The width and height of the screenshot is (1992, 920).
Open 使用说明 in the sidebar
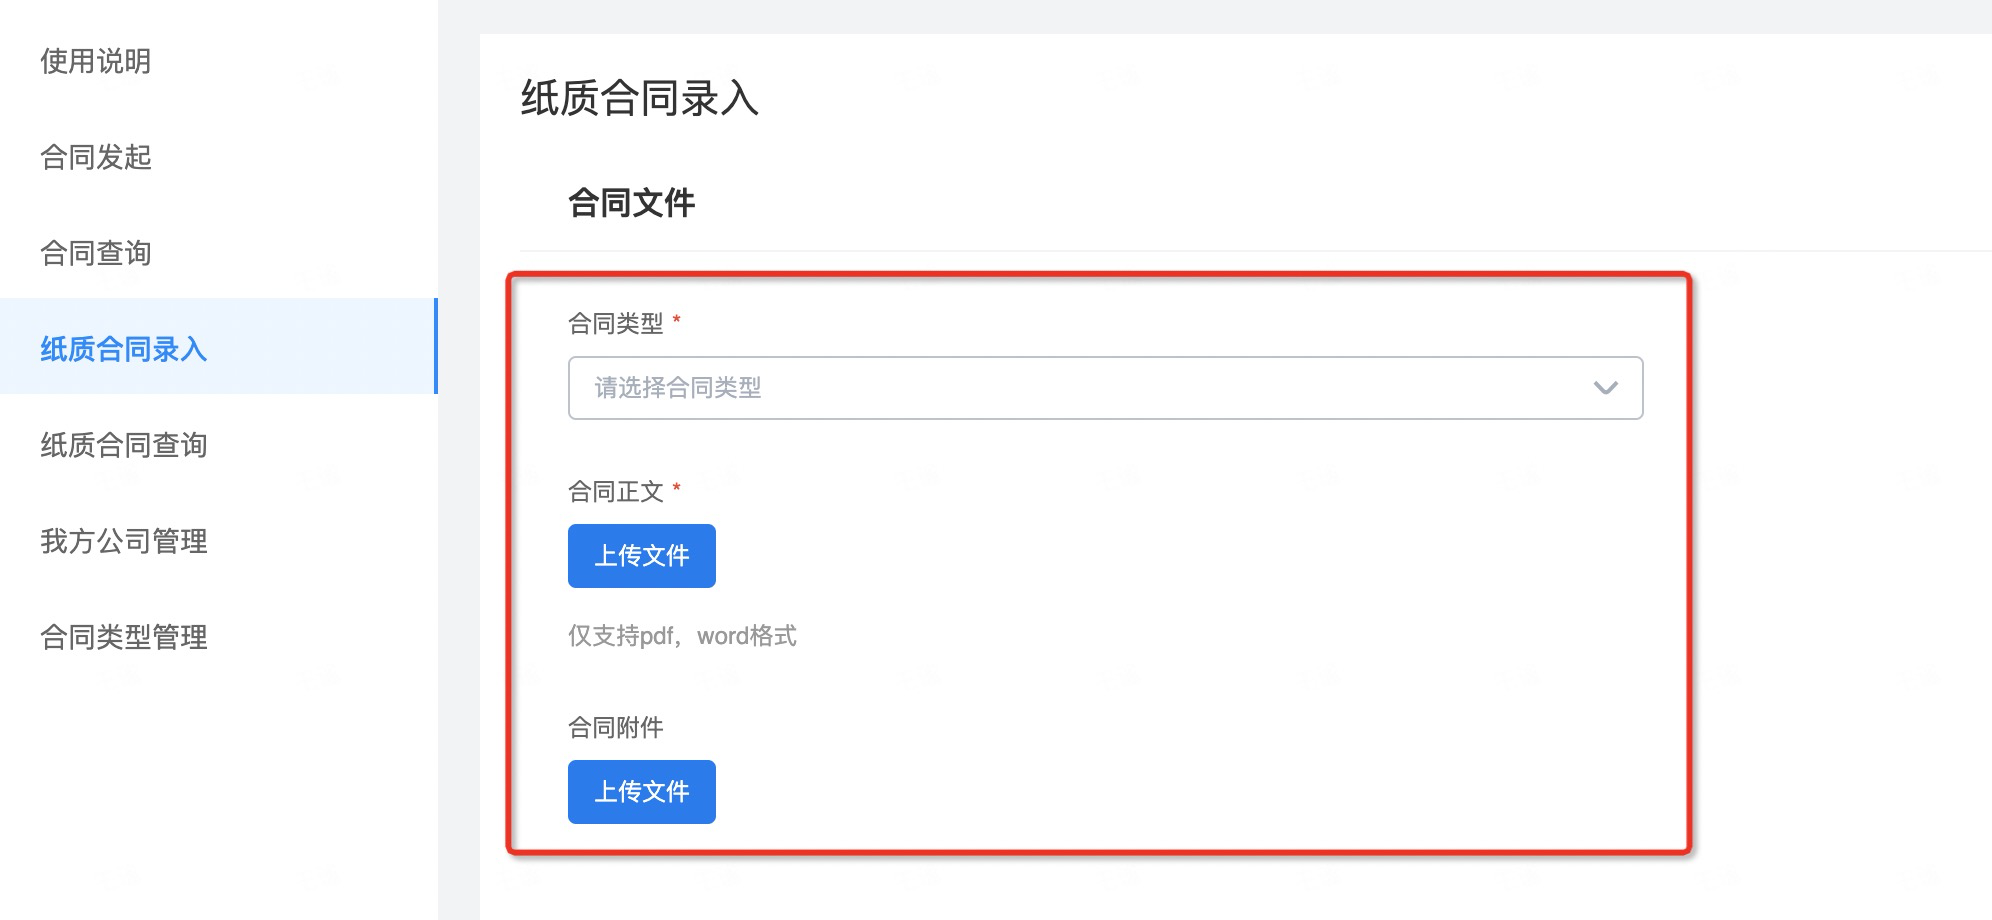tap(96, 61)
